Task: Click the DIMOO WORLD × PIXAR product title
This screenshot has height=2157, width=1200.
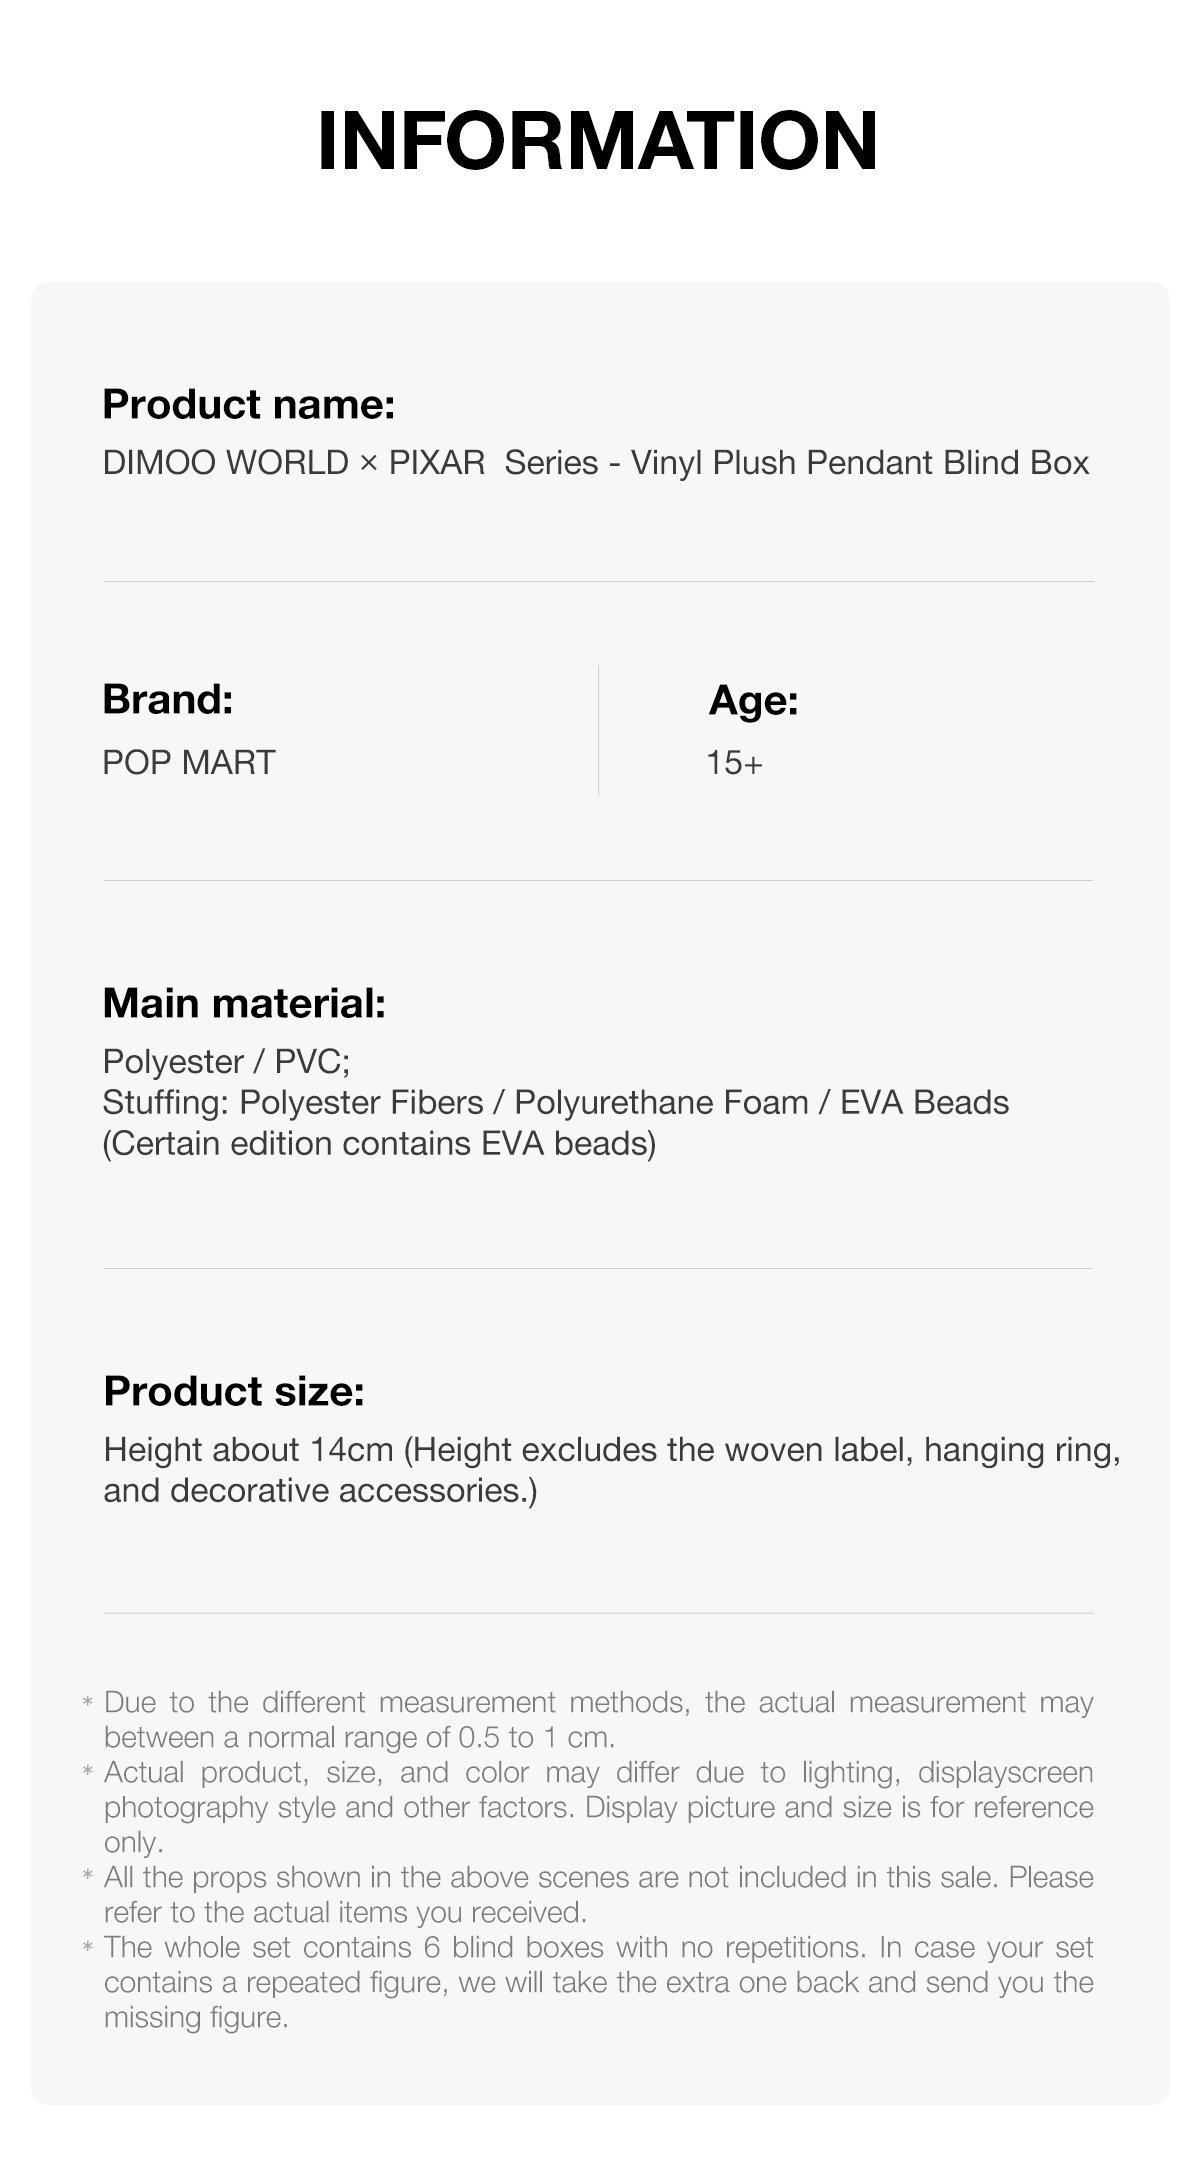Action: pos(596,463)
